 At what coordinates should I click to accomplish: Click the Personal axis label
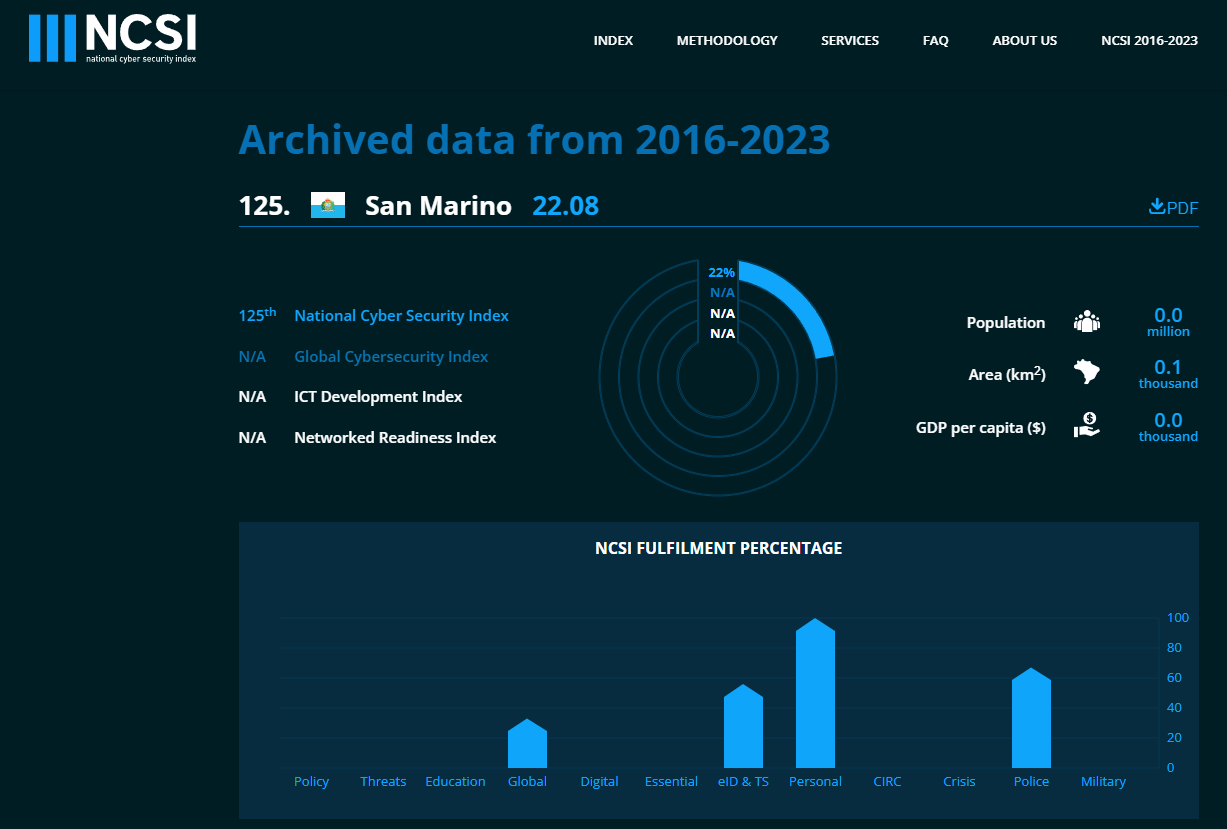point(815,782)
